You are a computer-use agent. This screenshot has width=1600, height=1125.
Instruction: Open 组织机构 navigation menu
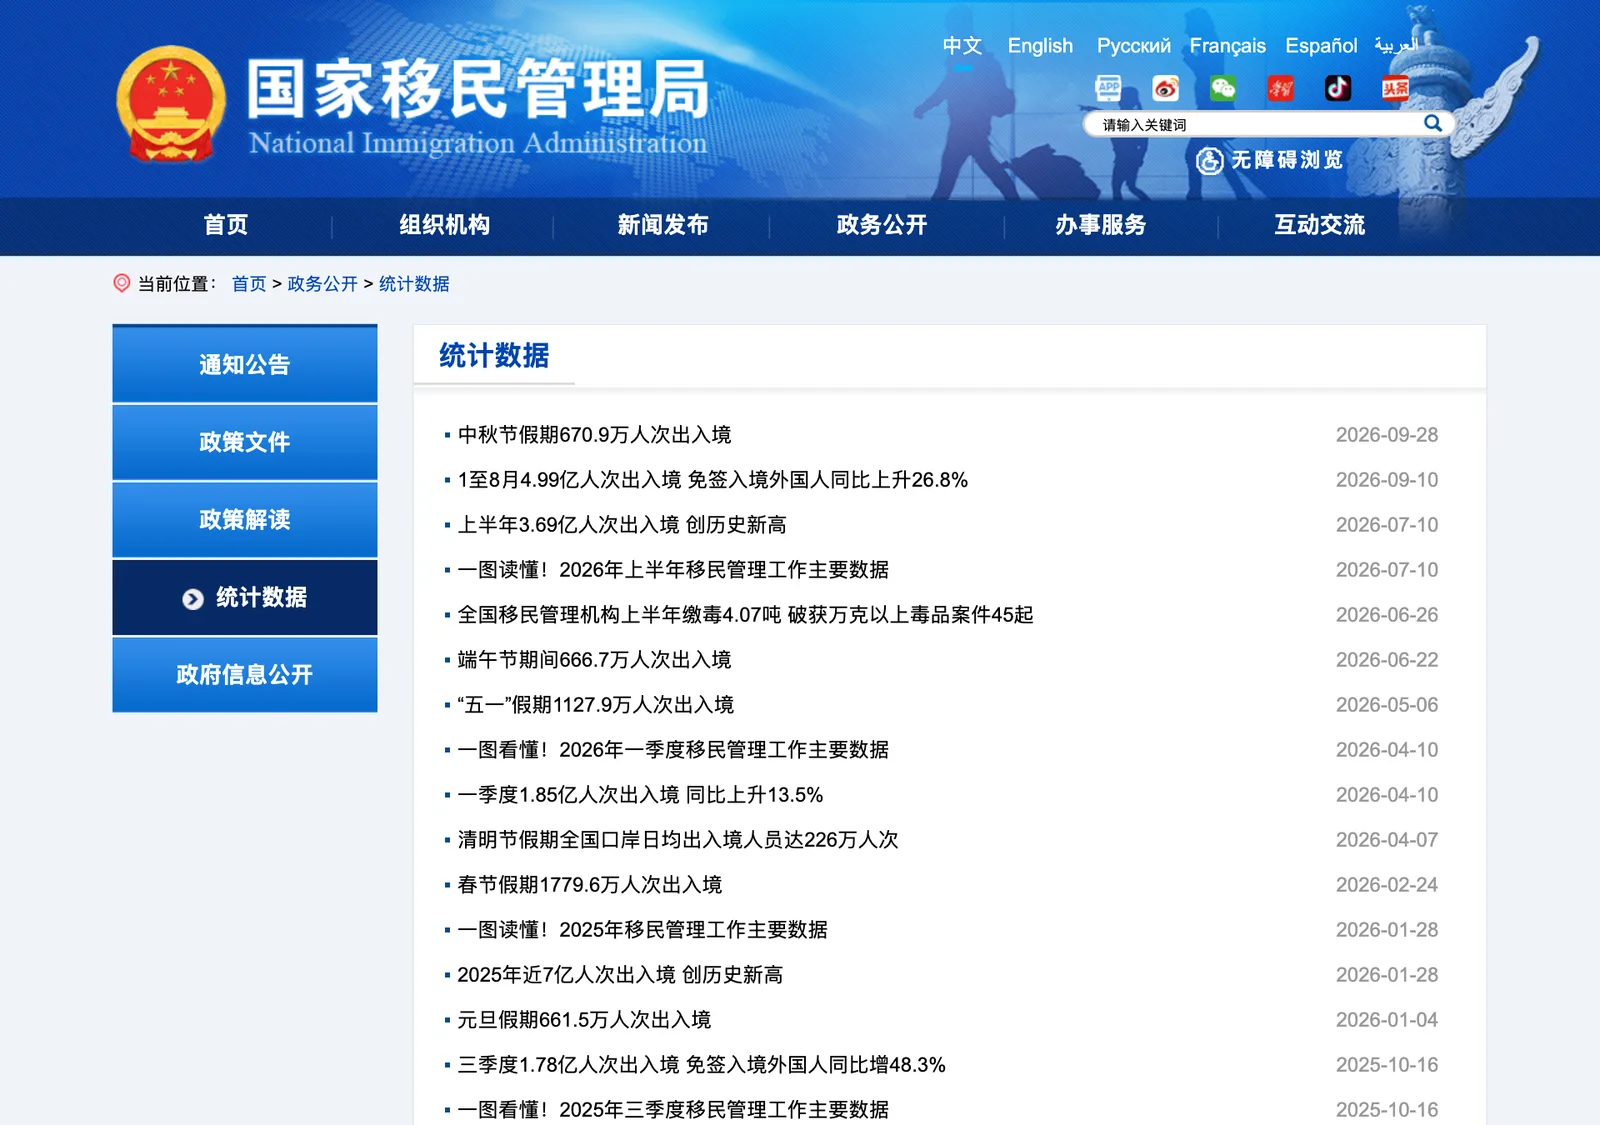point(444,225)
